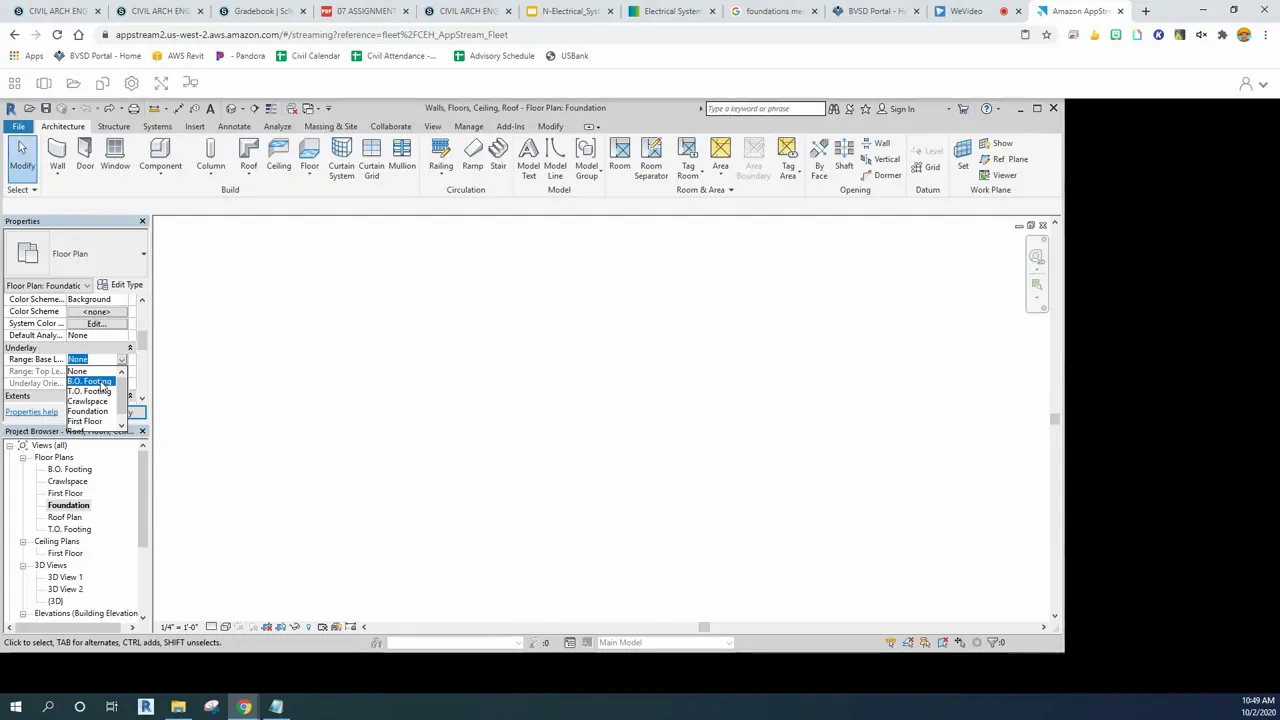Choose B.O. Footing in underlay dropdown list
1280x720 pixels.
[x=90, y=382]
